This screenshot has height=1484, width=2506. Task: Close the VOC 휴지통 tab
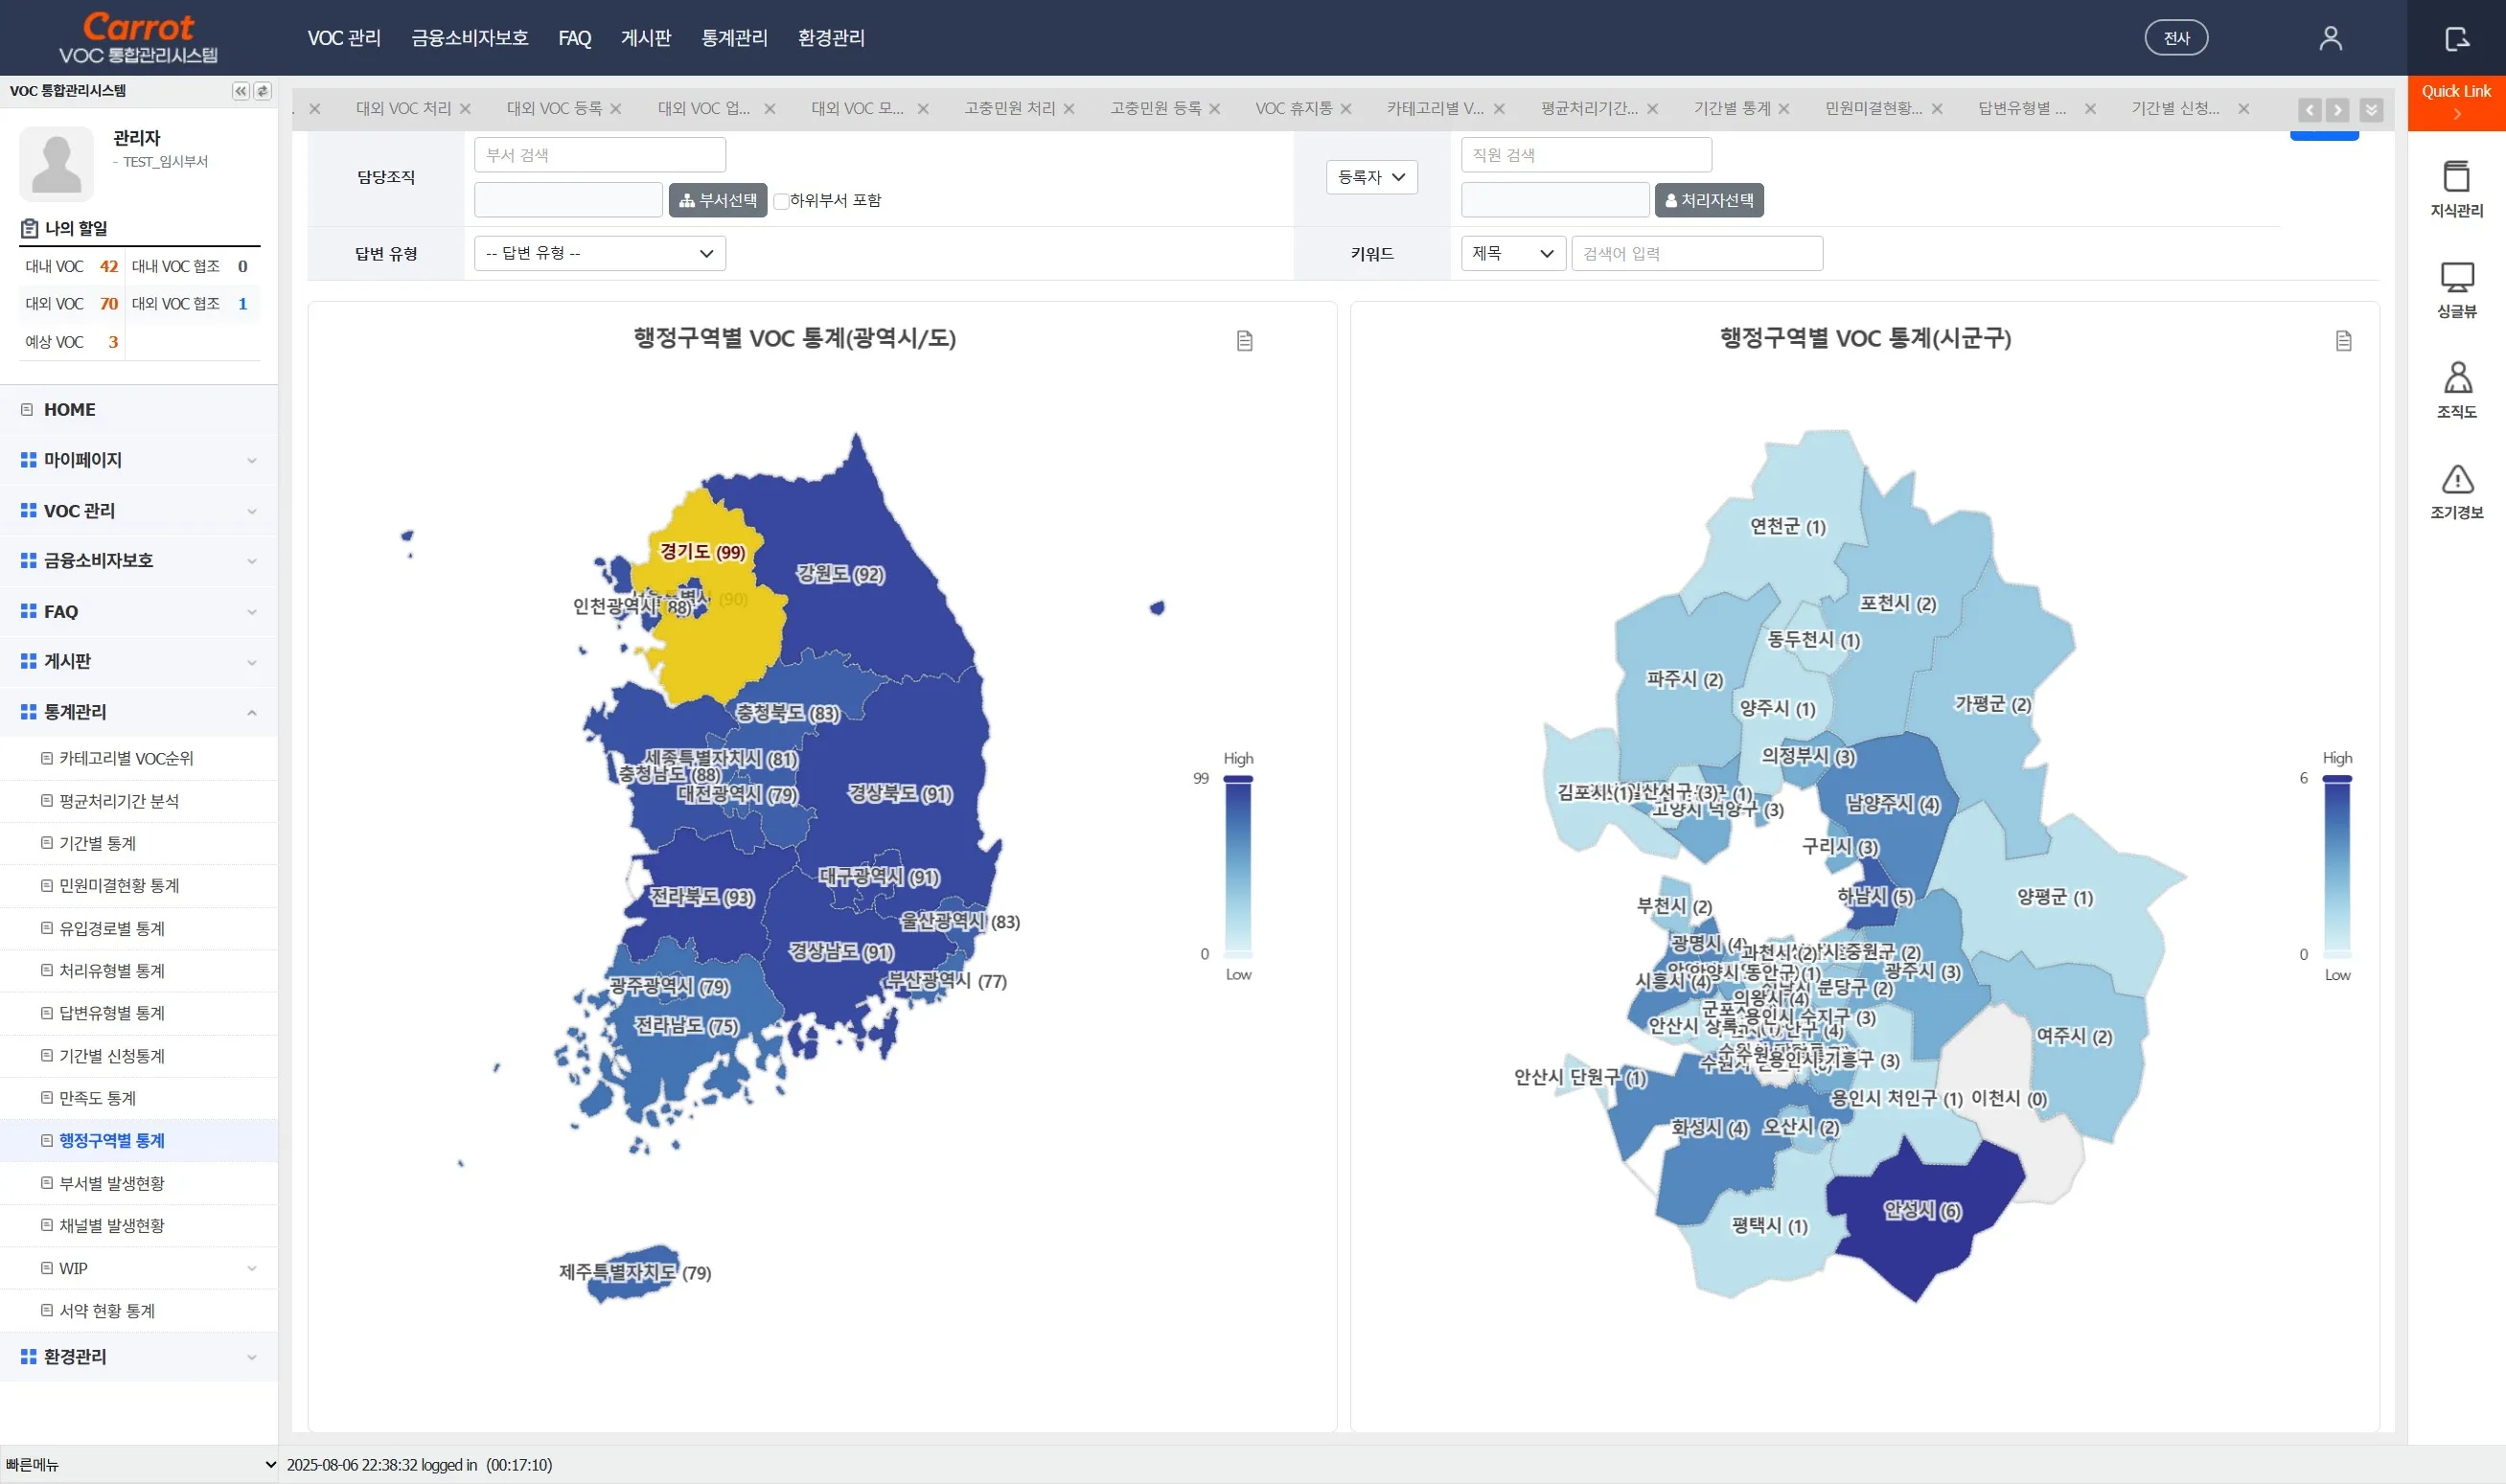pos(1346,109)
